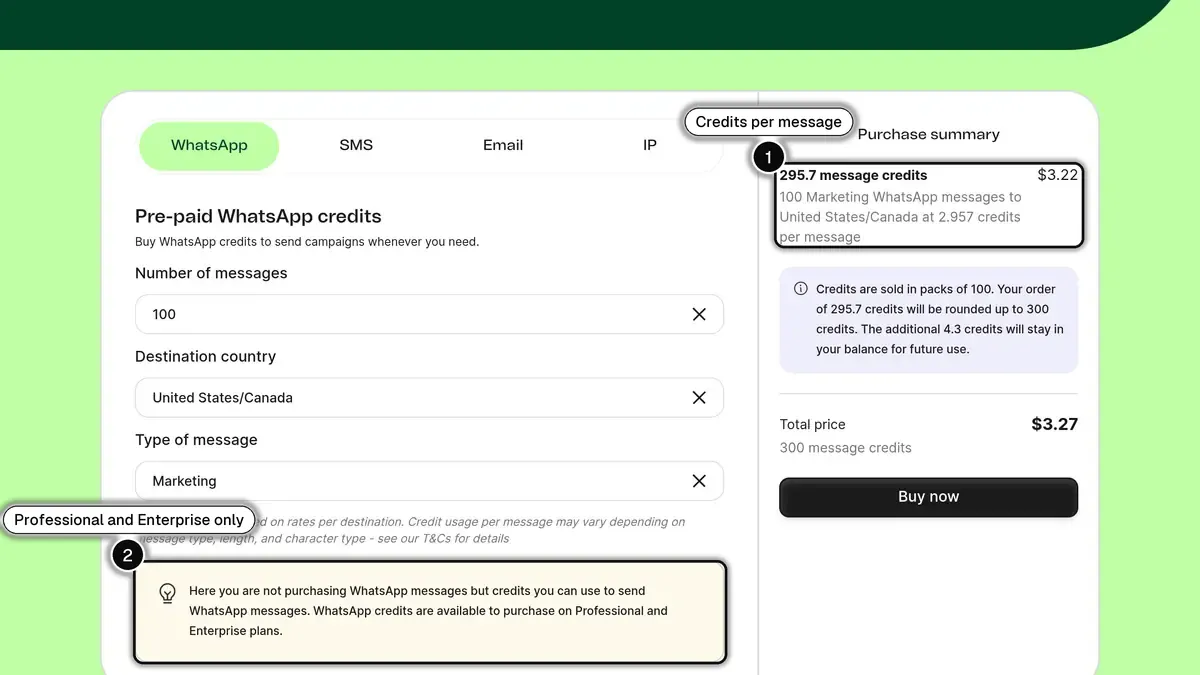Screen dimensions: 1200x675
Task: Click the Type of message label
Action: click(196, 440)
